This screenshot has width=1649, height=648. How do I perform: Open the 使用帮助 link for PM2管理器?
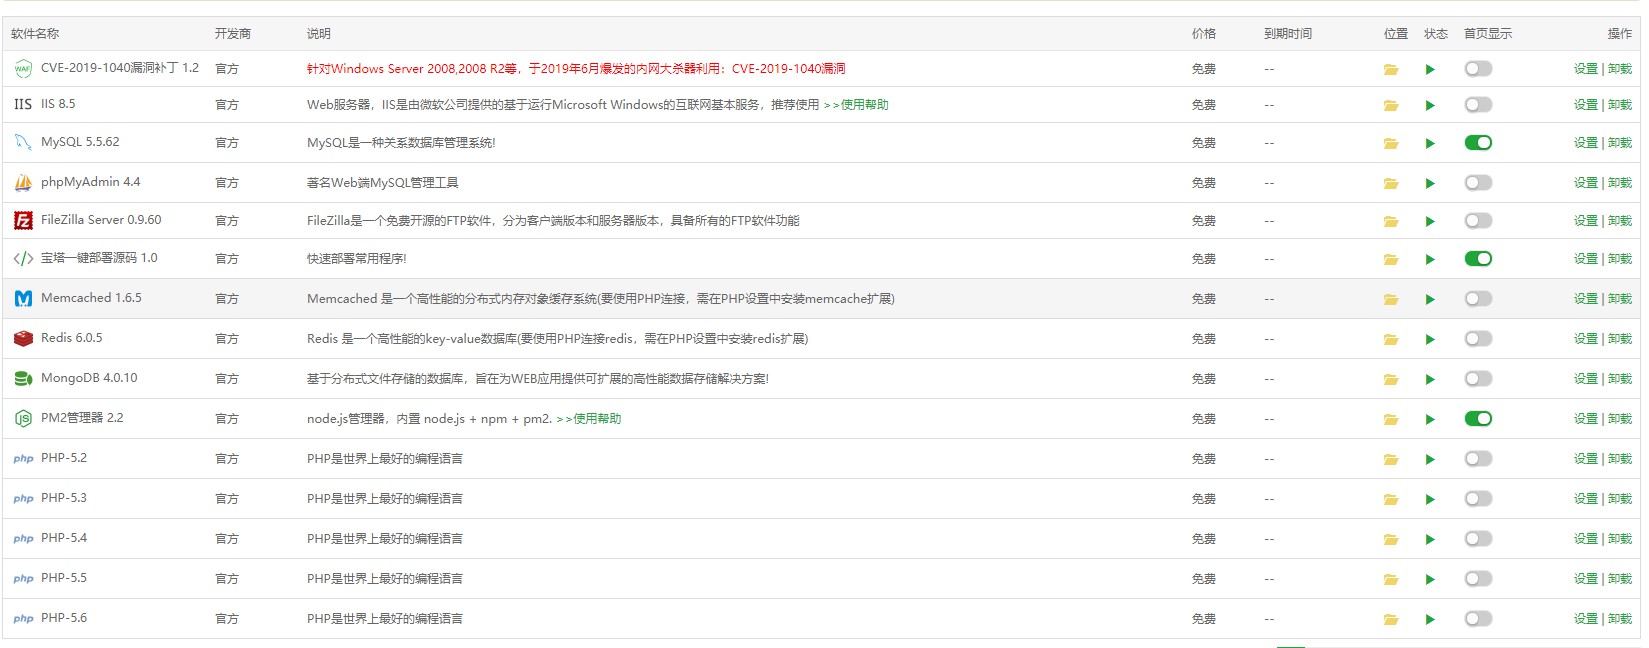[x=589, y=419]
